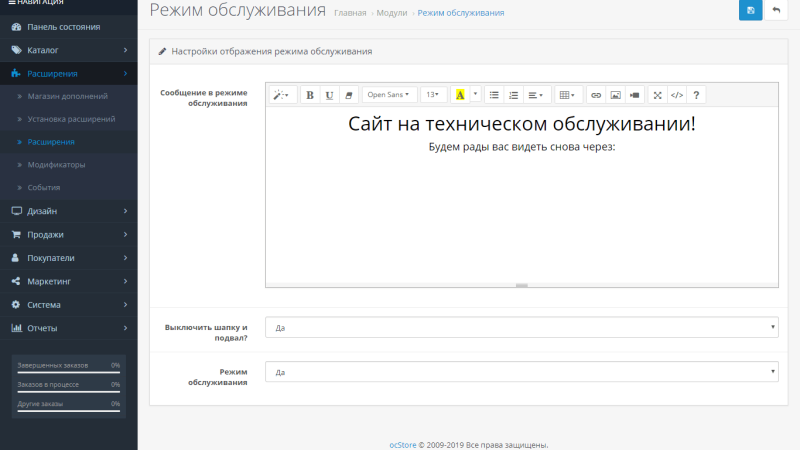800x450 pixels.
Task: Click the monitor icon beside Дизайн
Action: coord(16,211)
